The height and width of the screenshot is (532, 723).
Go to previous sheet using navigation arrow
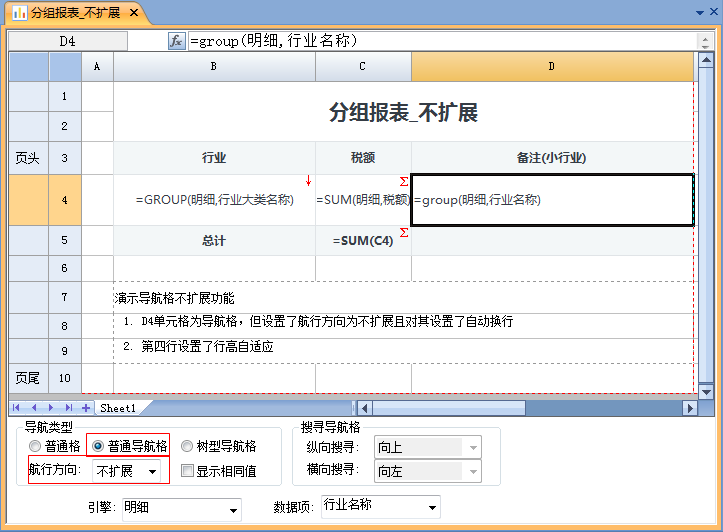click(35, 408)
